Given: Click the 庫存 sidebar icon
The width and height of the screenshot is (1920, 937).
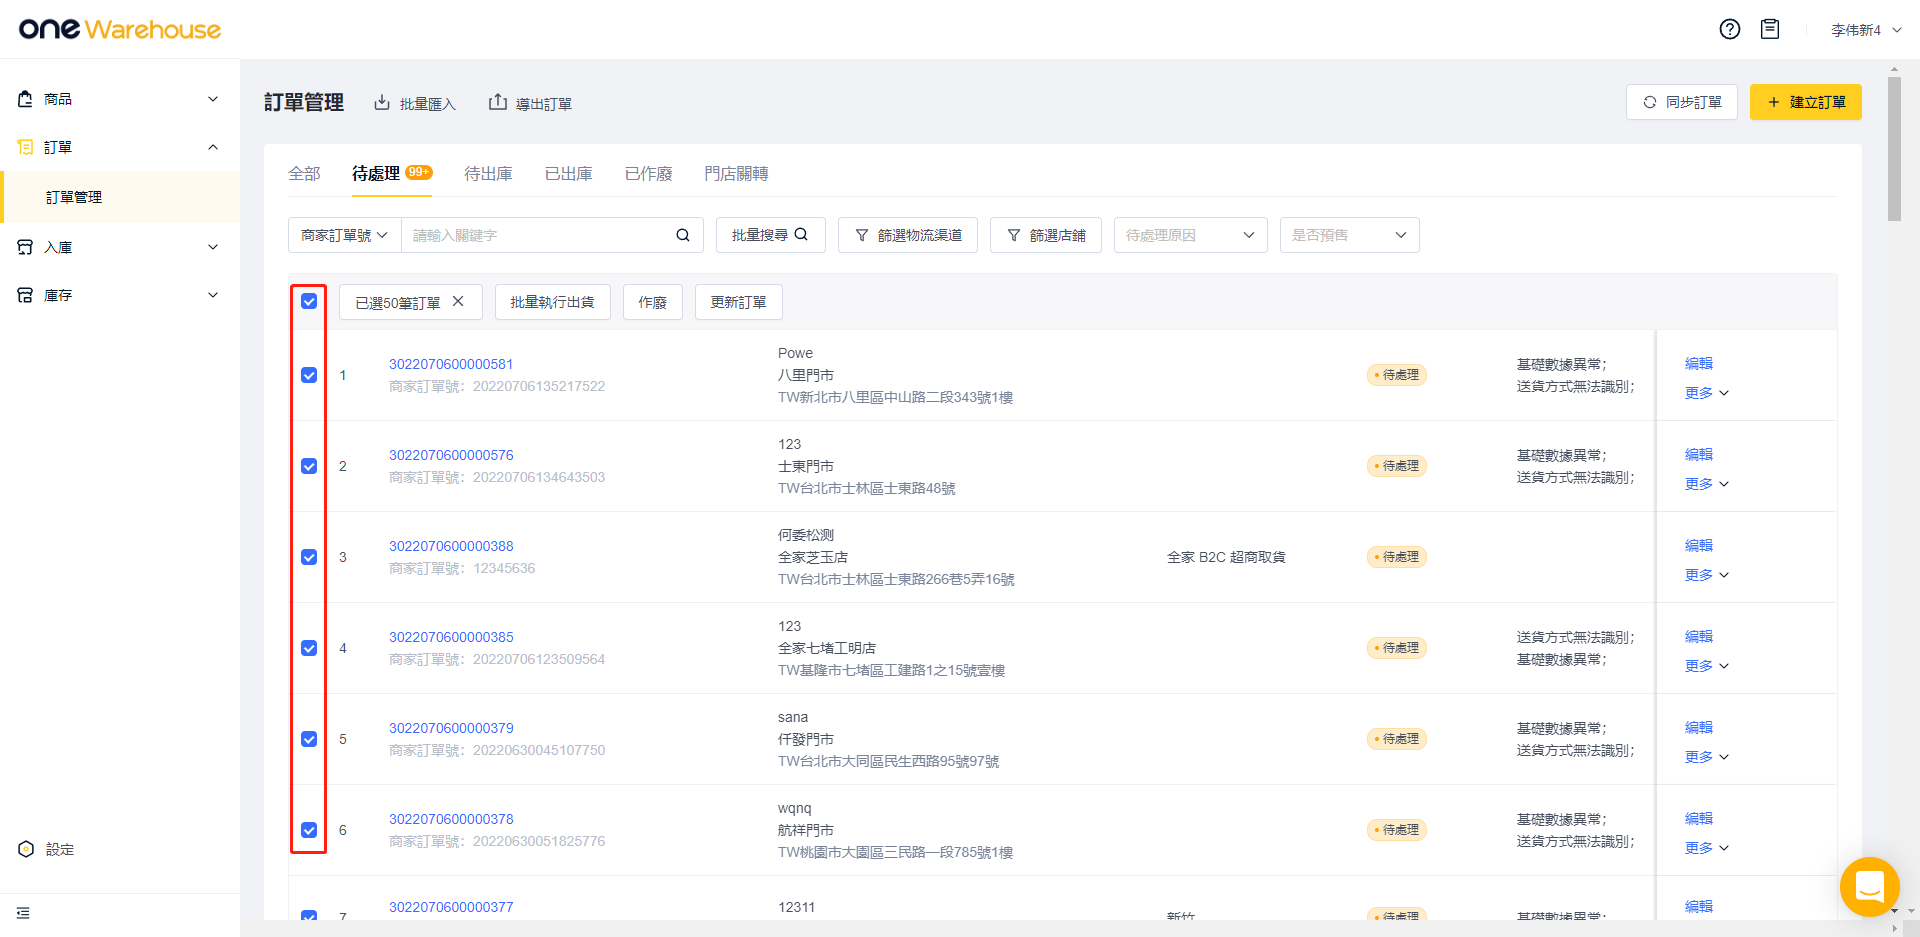Looking at the screenshot, I should click(26, 295).
